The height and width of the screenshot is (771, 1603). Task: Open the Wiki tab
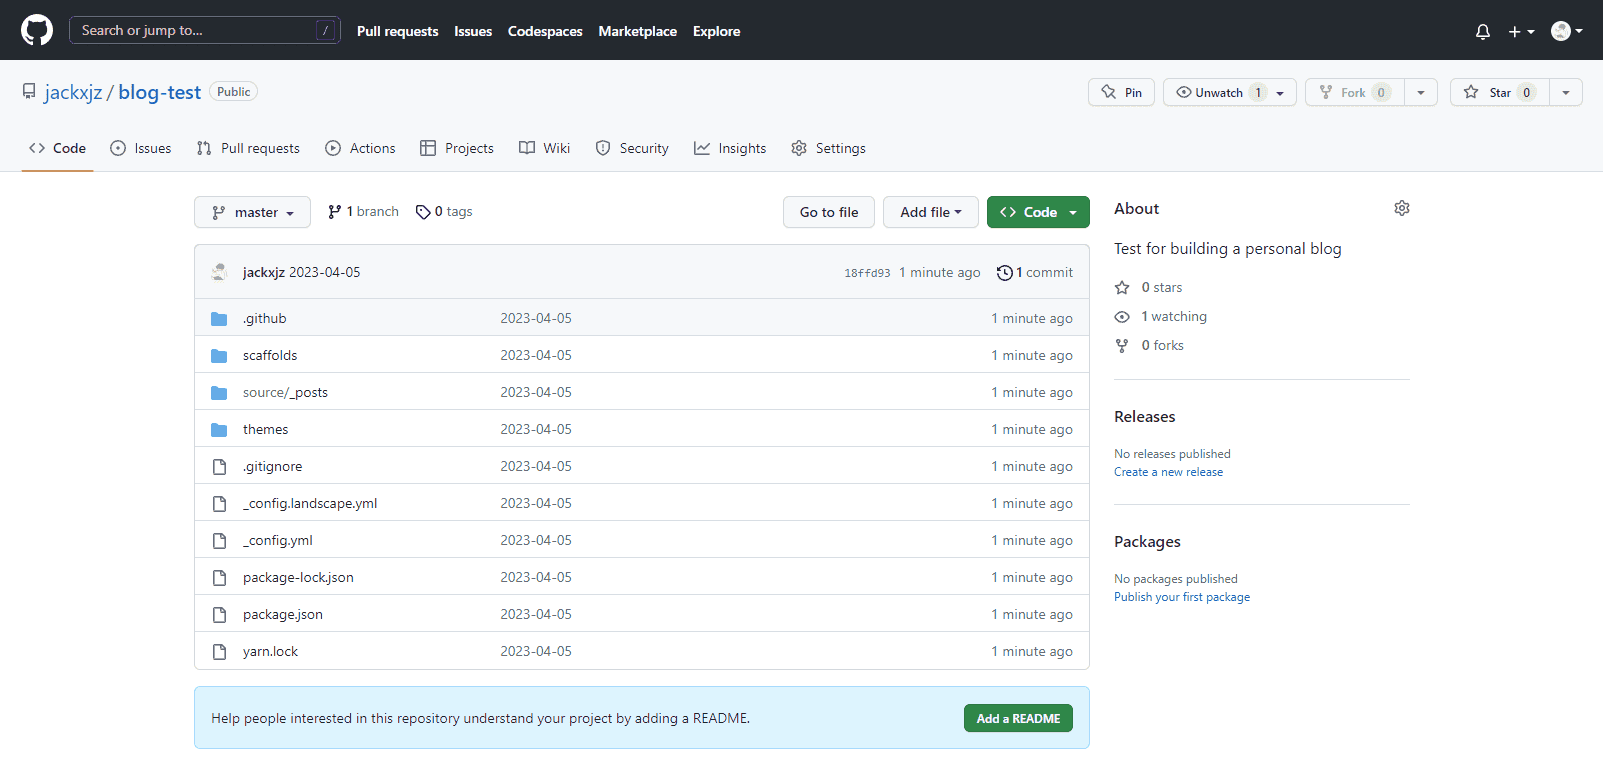(x=545, y=148)
